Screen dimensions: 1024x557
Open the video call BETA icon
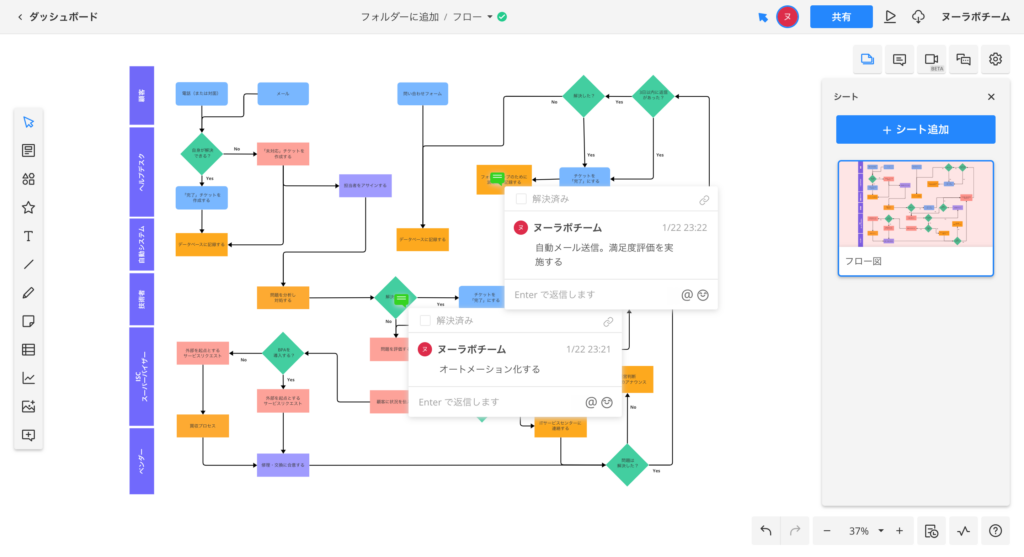tap(932, 60)
